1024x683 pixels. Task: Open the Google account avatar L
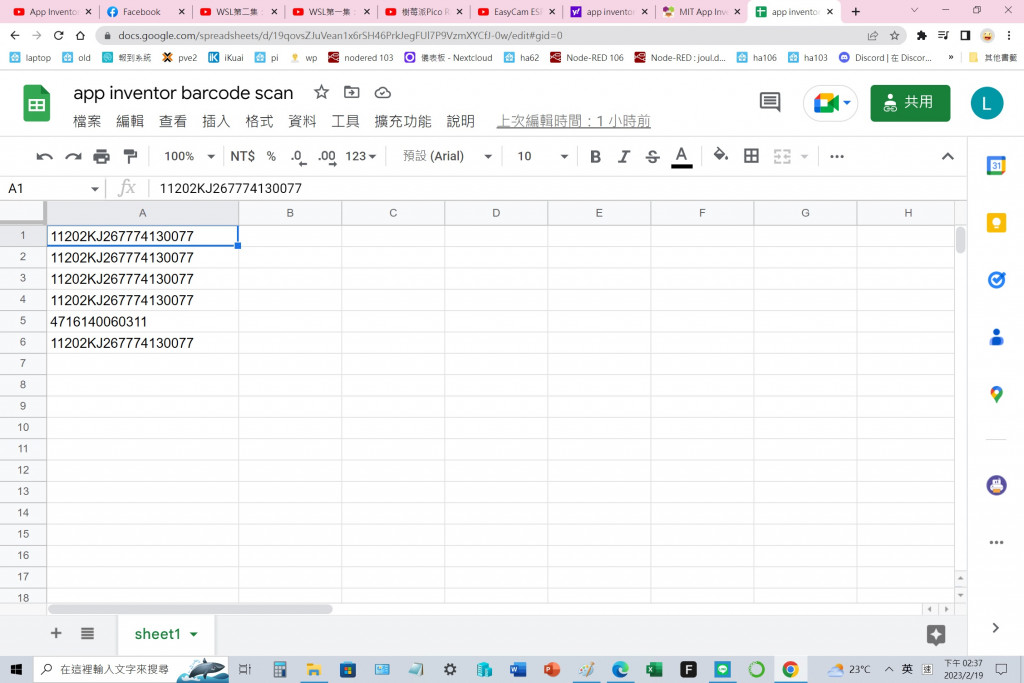click(986, 103)
